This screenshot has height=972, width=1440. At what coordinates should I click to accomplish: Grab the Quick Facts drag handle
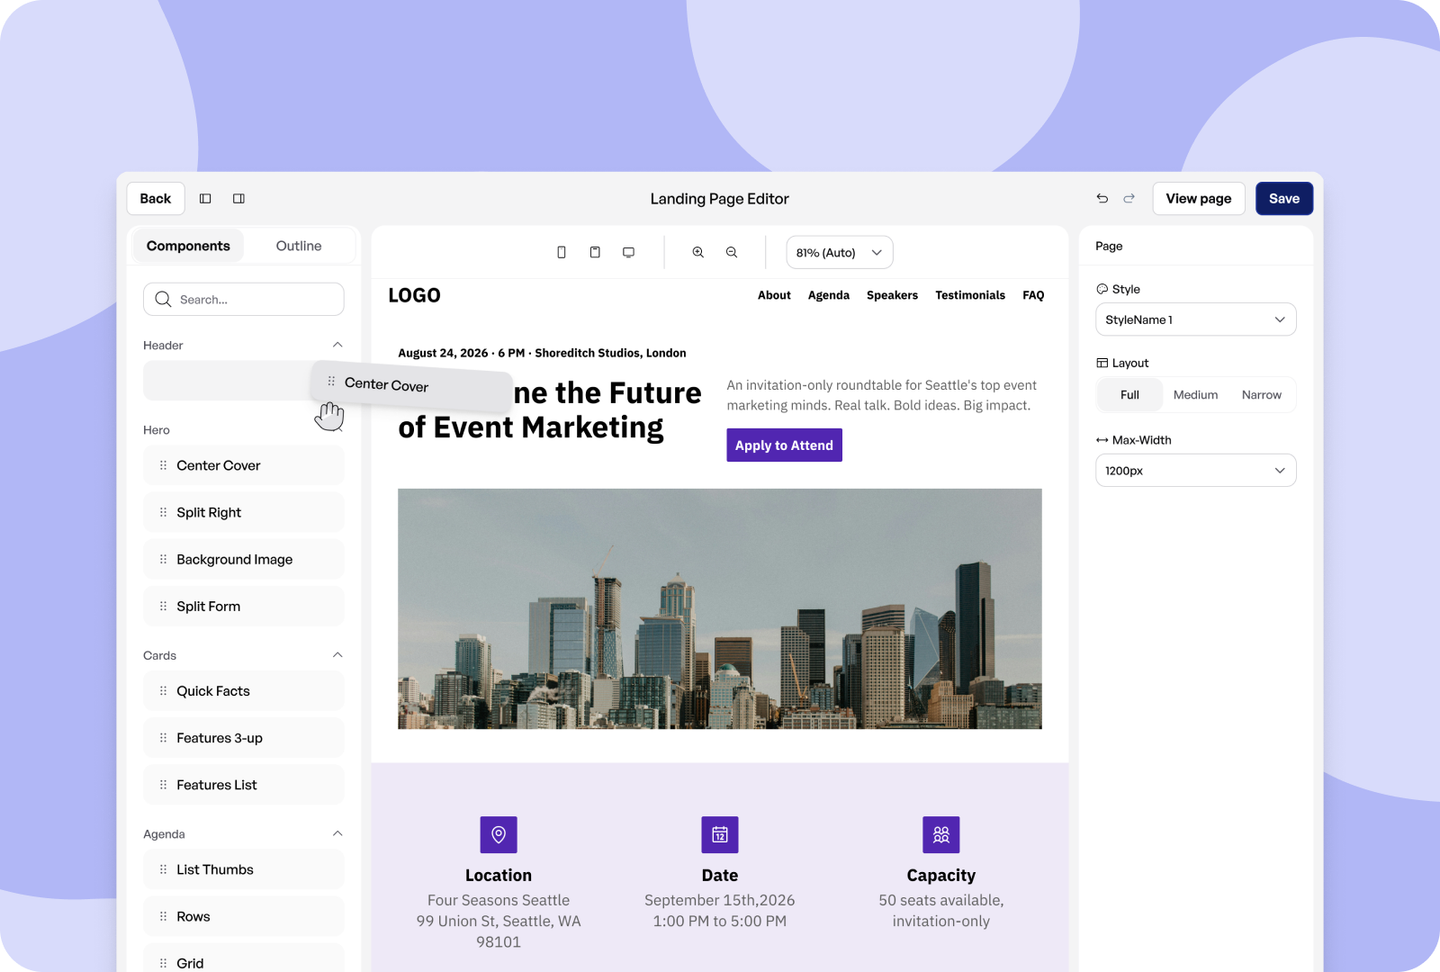click(x=163, y=691)
